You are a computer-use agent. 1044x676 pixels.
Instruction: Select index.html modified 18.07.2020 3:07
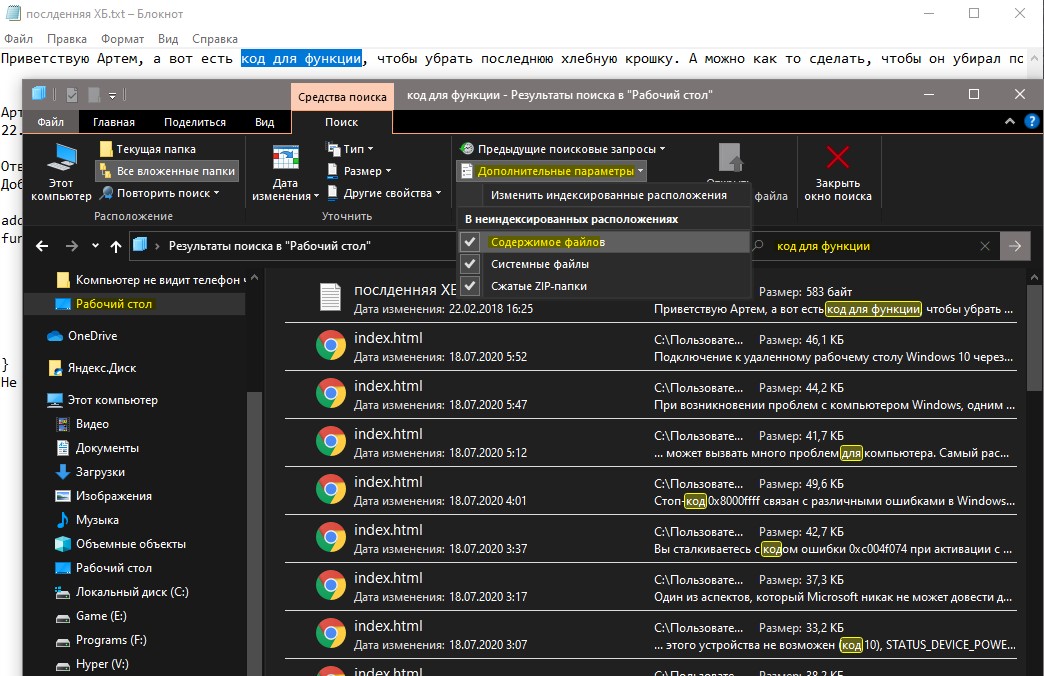coord(651,635)
